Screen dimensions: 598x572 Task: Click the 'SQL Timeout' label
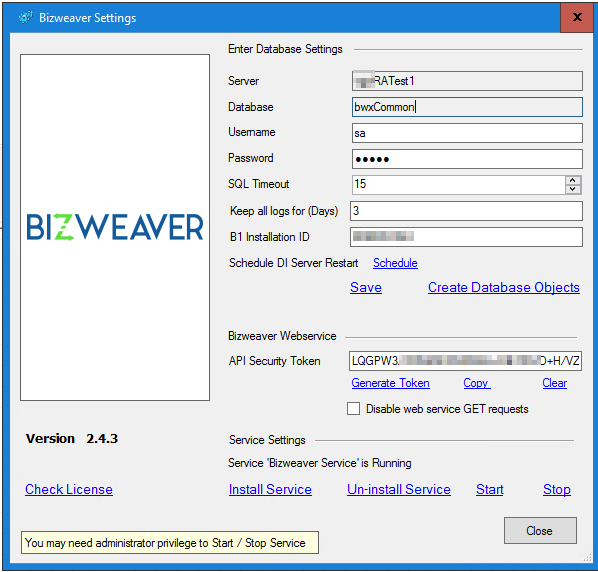(x=259, y=184)
